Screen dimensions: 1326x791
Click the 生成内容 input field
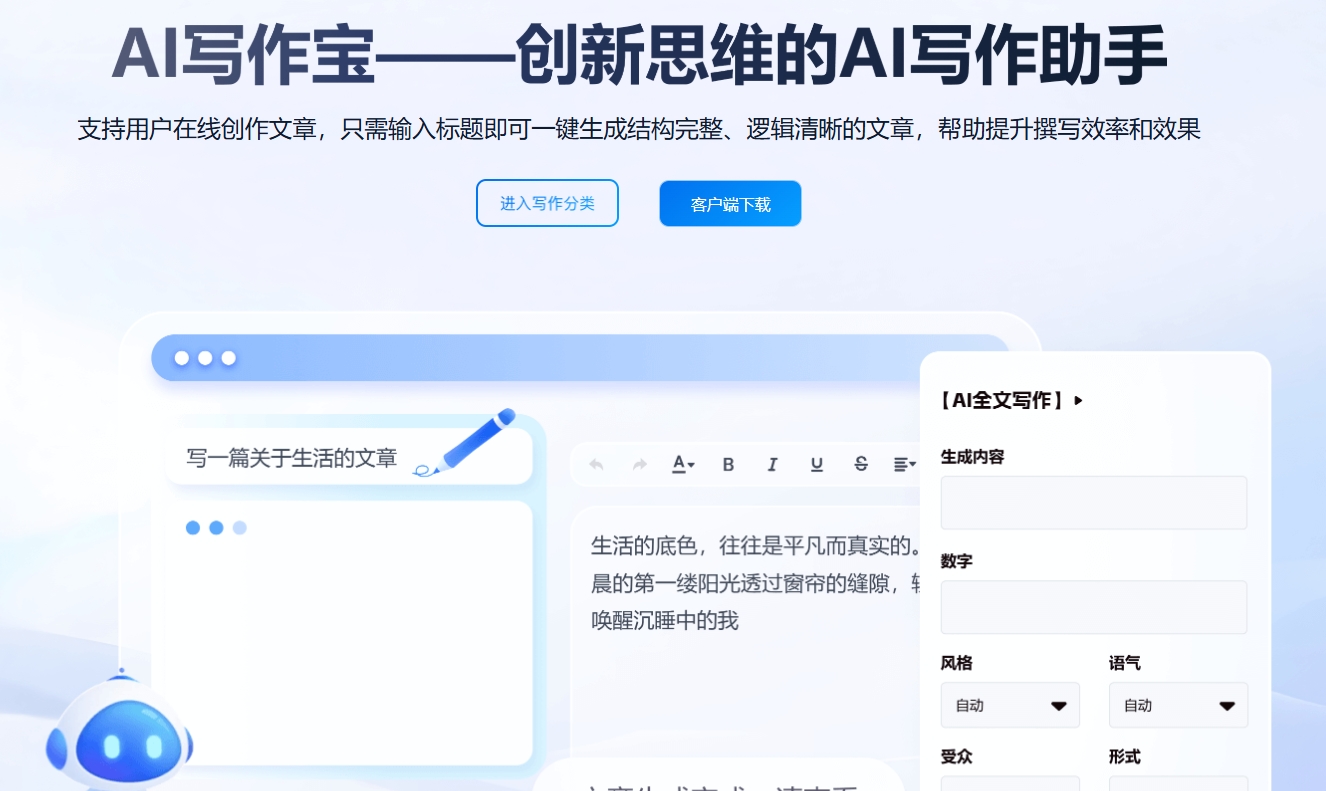click(x=1094, y=502)
